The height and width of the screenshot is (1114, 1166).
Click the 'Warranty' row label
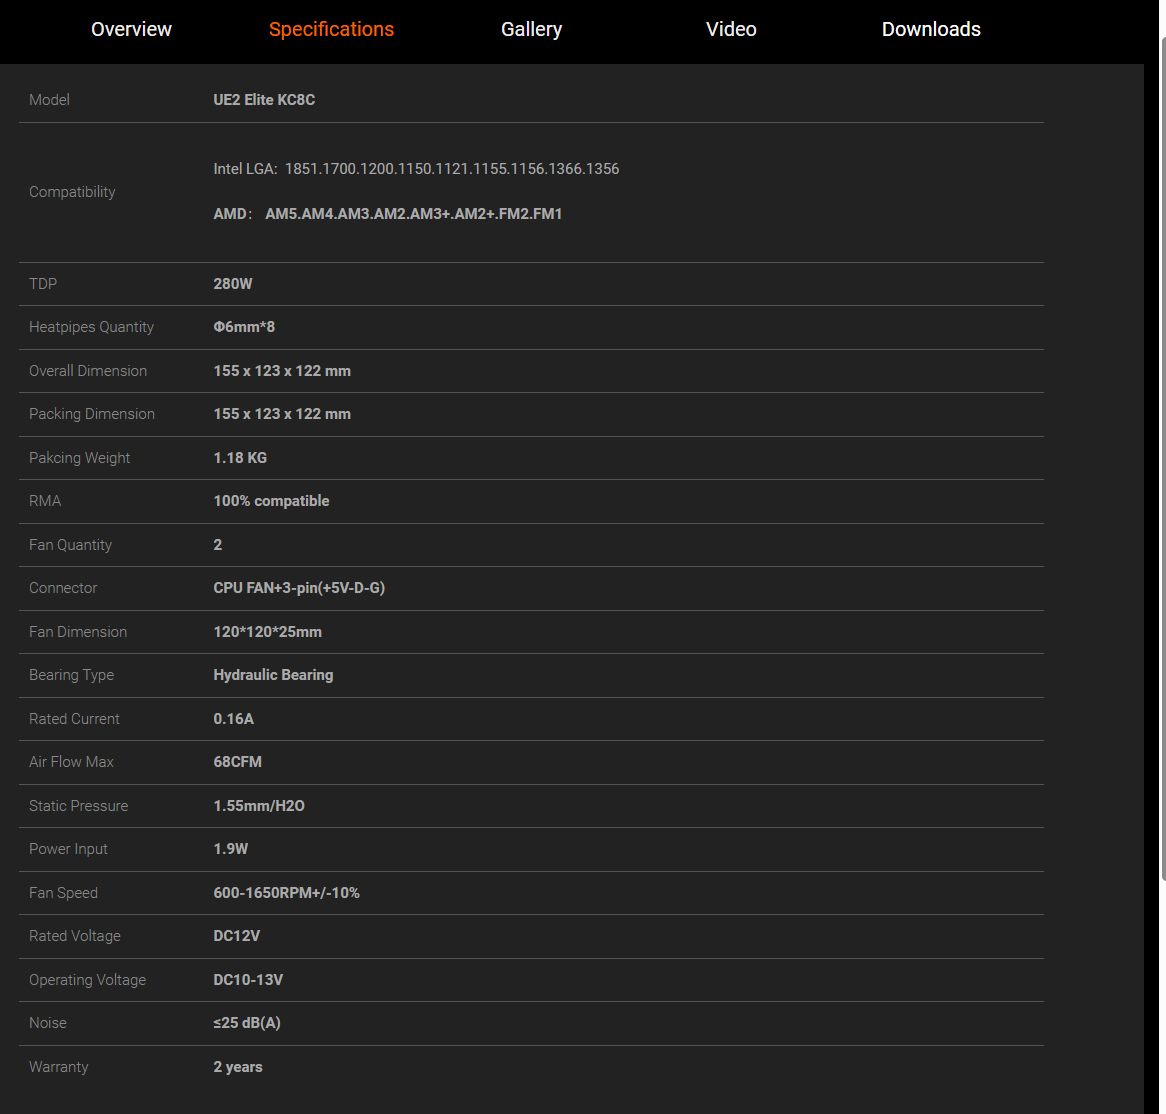click(x=59, y=1067)
